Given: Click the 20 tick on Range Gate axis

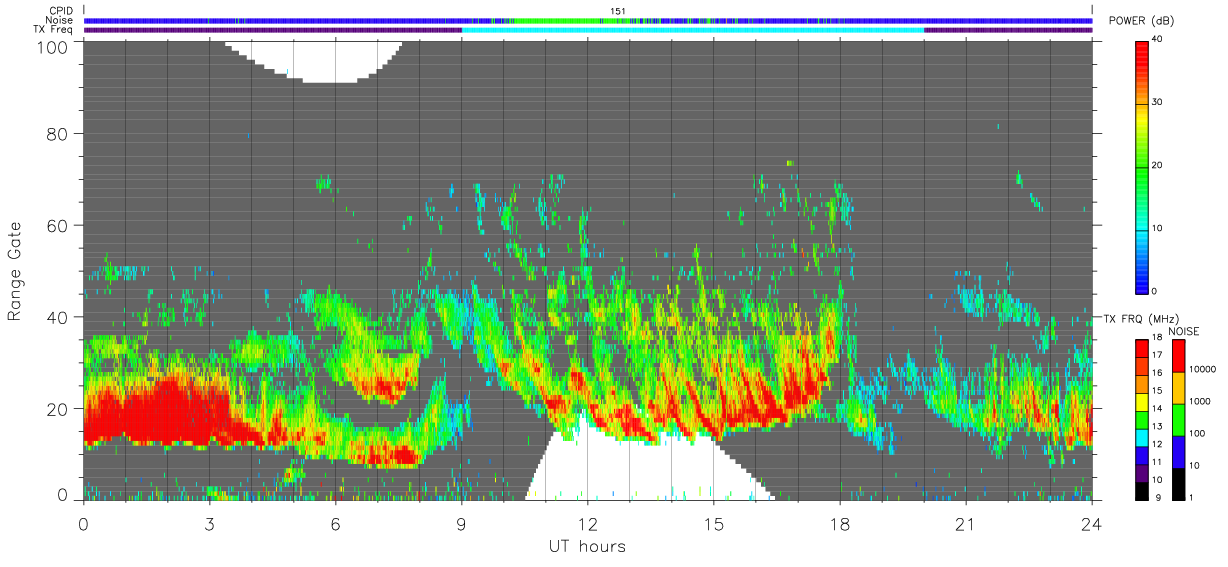Looking at the screenshot, I should (58, 409).
